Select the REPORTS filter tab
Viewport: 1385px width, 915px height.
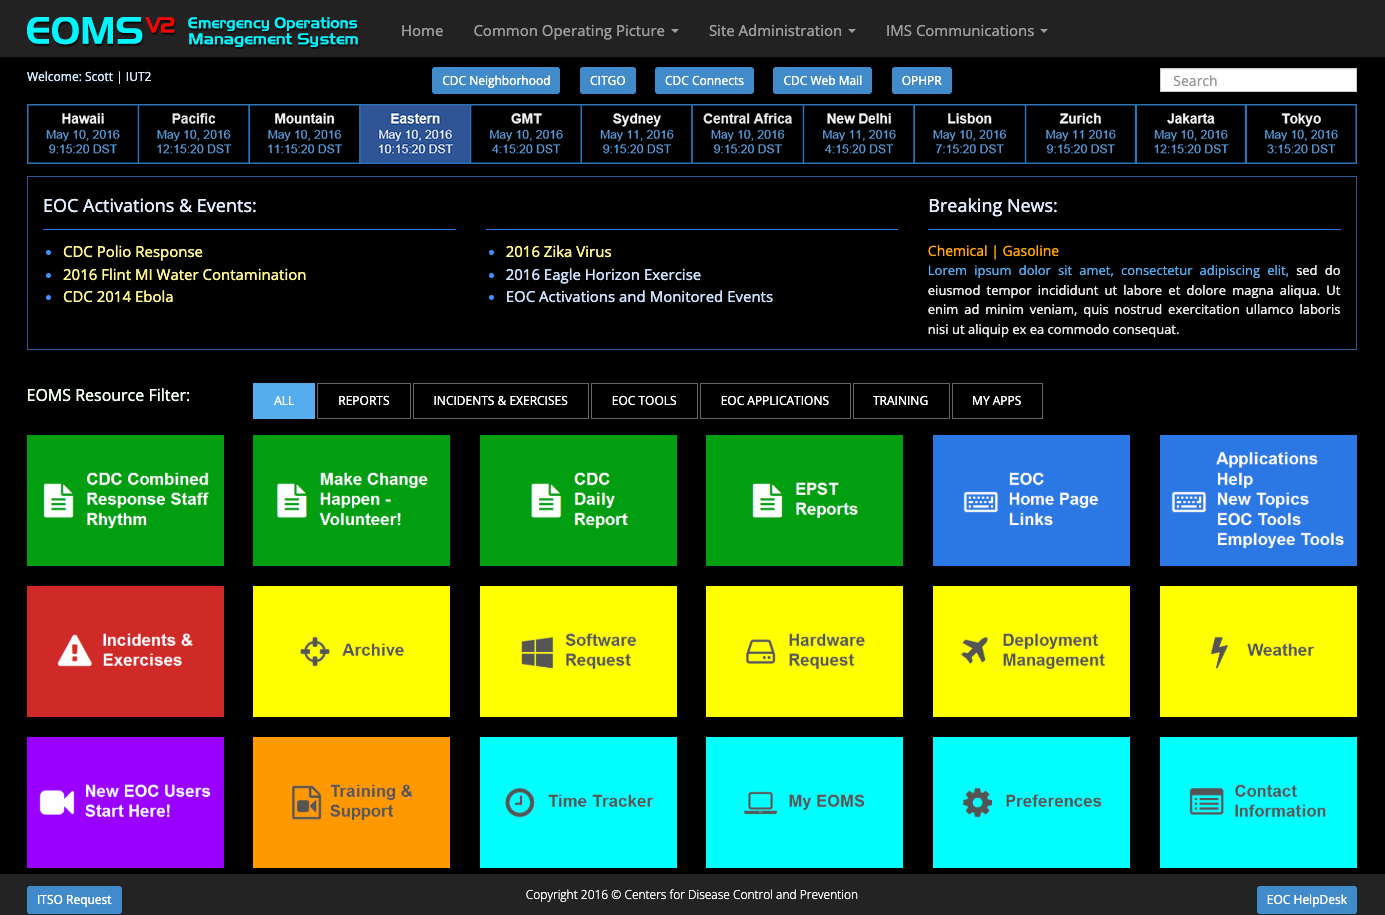[x=364, y=401]
